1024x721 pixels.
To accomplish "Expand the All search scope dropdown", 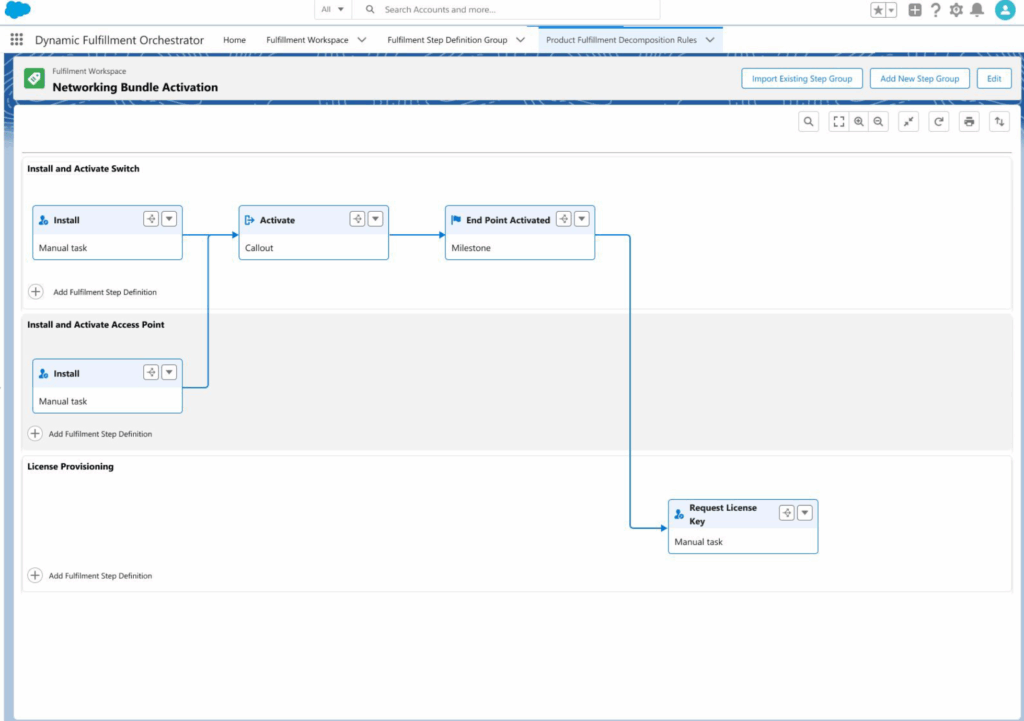I will [333, 10].
